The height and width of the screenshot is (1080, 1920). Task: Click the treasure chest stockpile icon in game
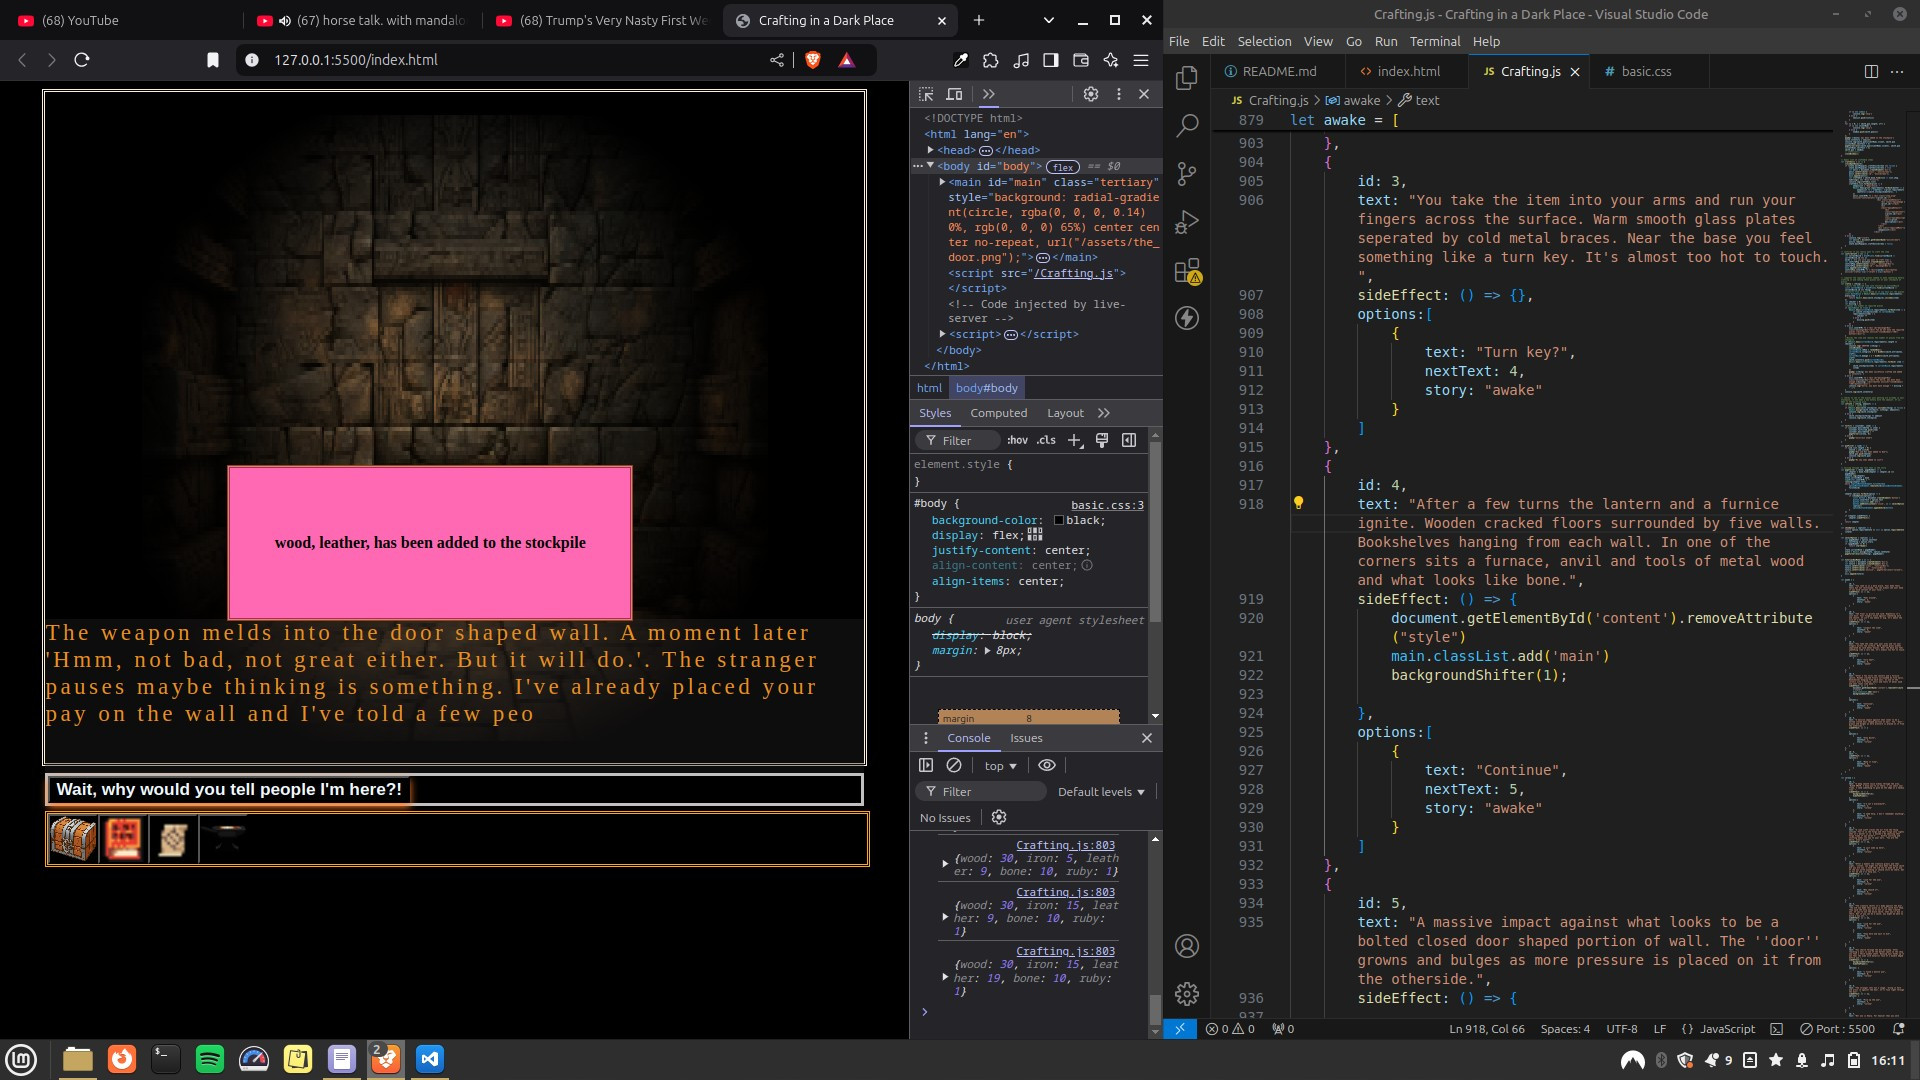(73, 838)
